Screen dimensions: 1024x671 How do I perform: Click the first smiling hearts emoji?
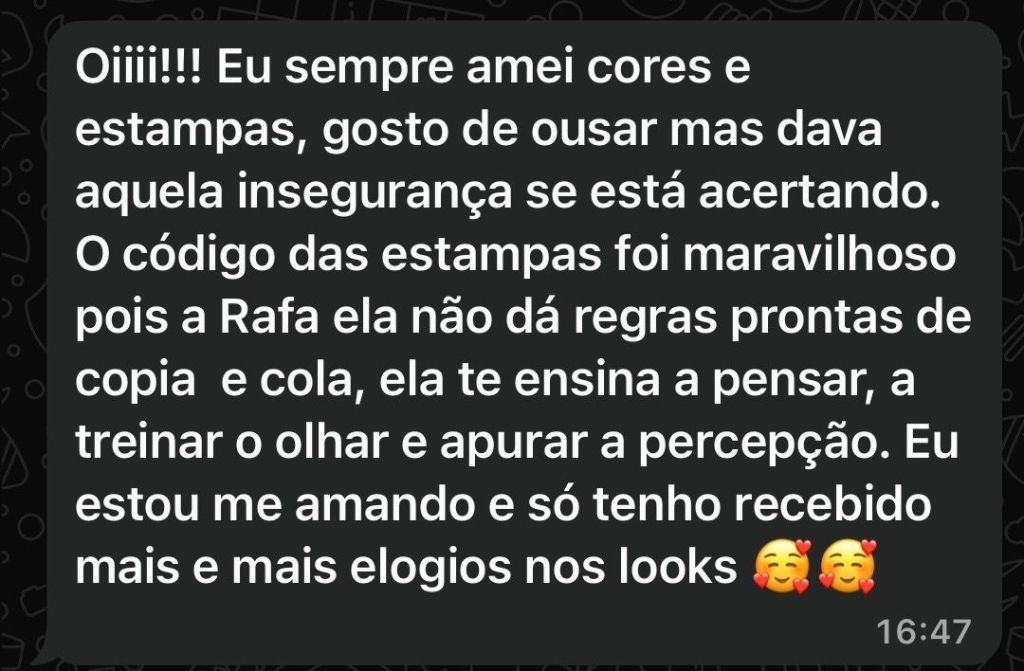[x=782, y=566]
